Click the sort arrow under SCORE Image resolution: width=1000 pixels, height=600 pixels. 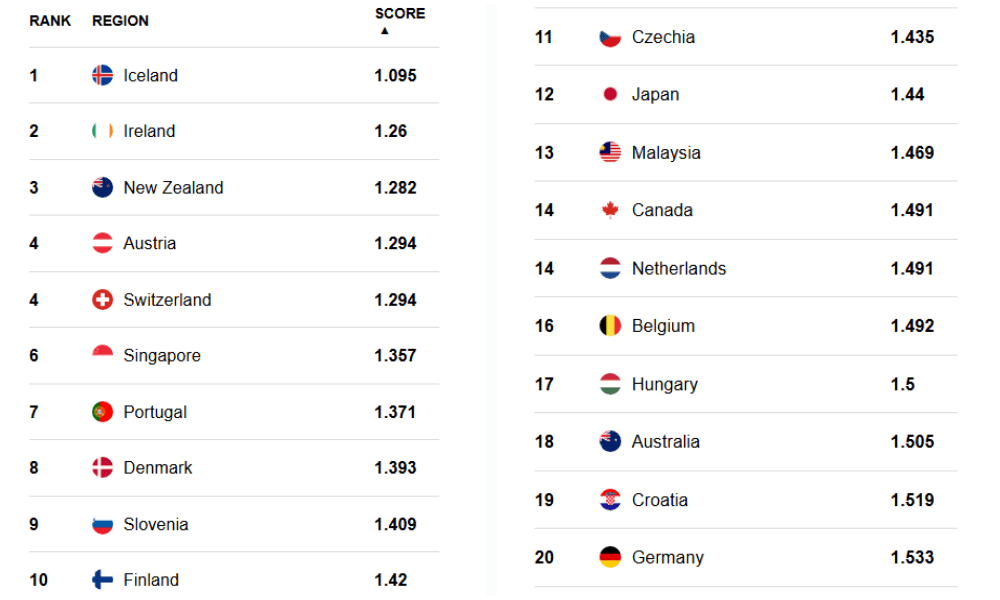click(384, 31)
